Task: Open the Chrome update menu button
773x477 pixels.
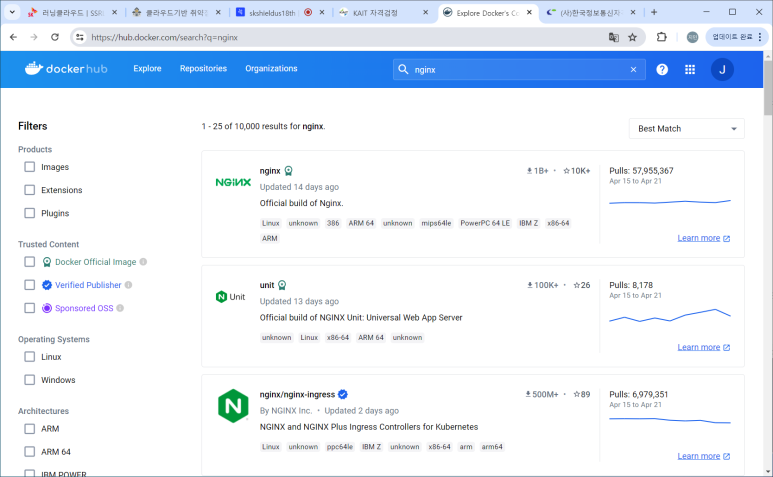Action: point(737,37)
